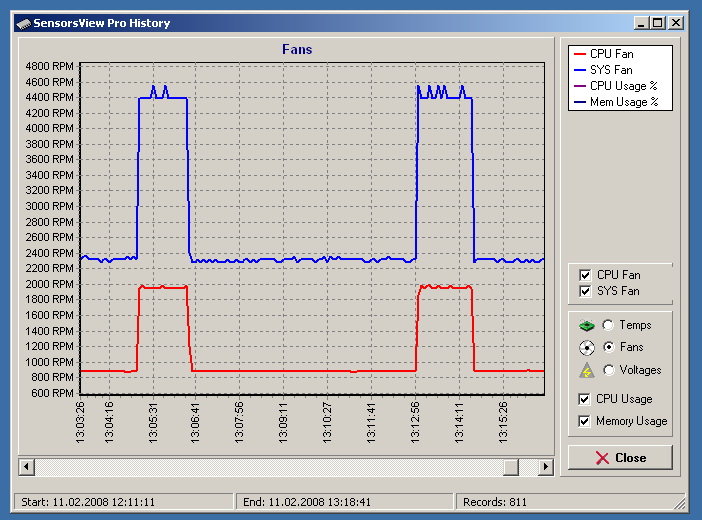Click the 2000 RPM axis label

pyautogui.click(x=49, y=284)
